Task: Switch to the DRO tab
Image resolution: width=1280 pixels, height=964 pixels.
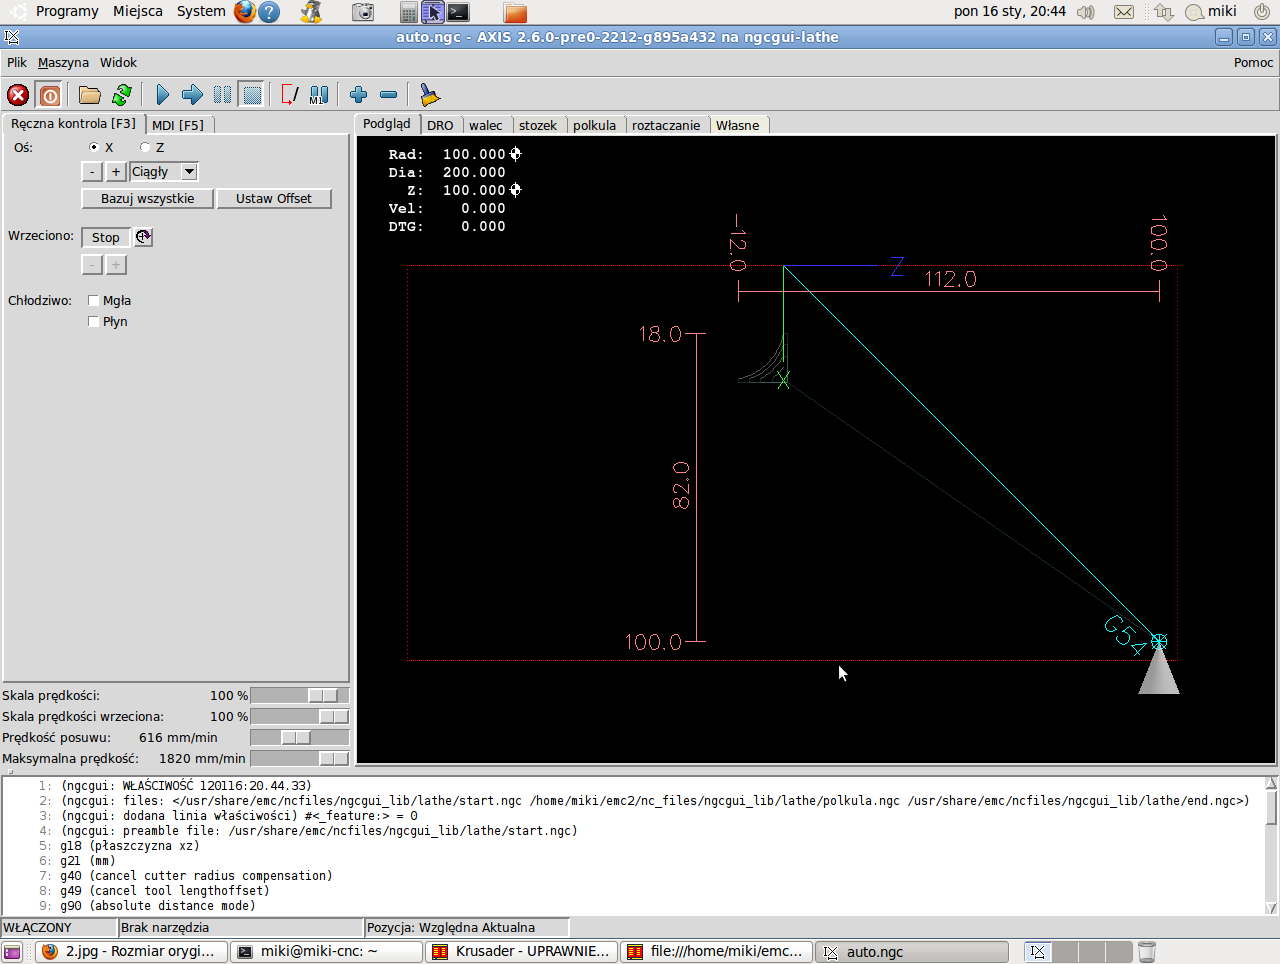Action: pos(440,125)
